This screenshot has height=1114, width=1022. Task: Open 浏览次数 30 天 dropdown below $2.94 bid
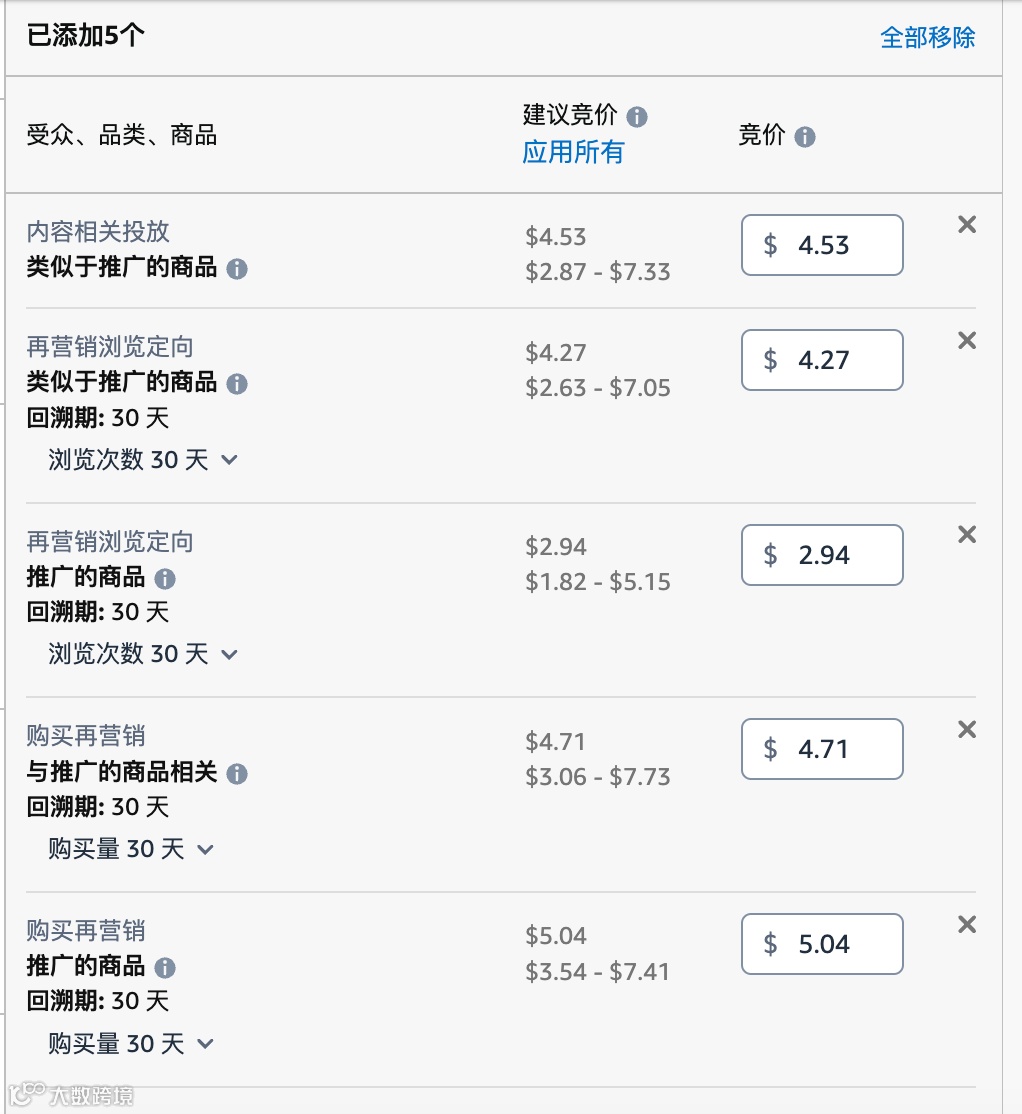click(x=143, y=654)
